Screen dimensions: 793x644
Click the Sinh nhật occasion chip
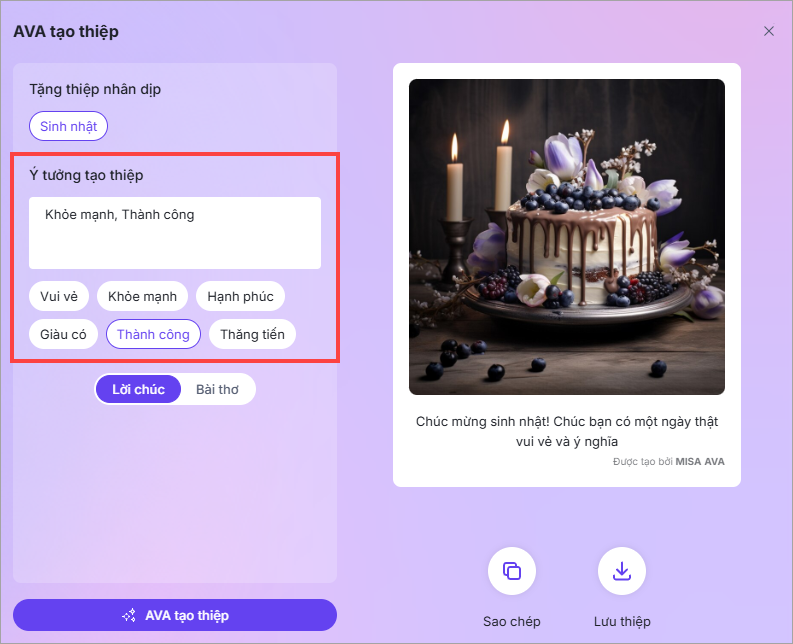coord(68,126)
